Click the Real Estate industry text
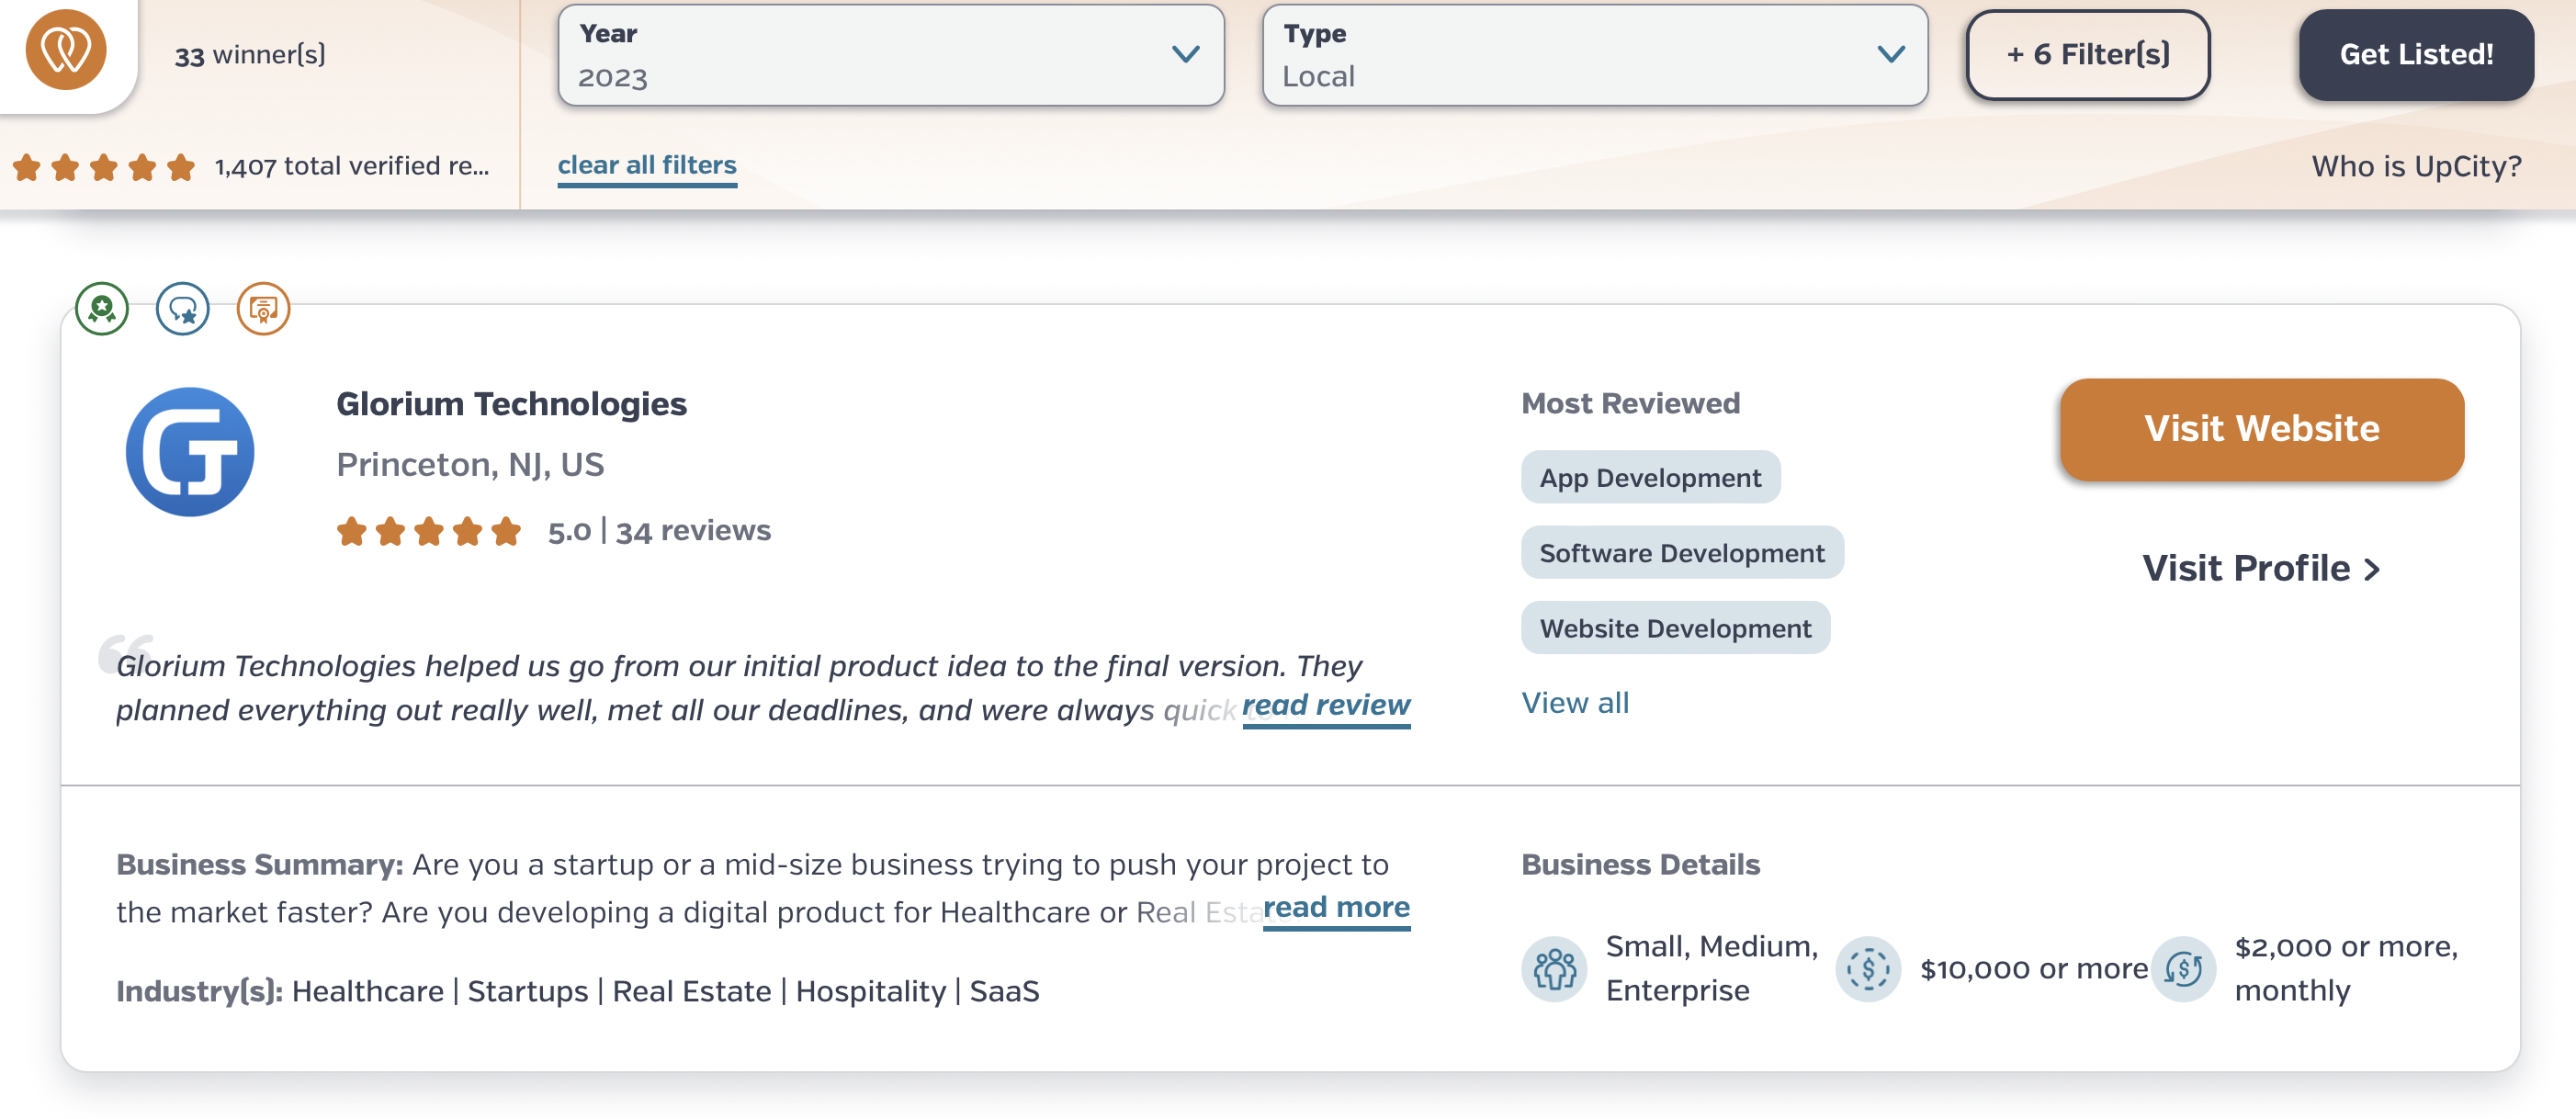The width and height of the screenshot is (2576, 1119). 692,992
